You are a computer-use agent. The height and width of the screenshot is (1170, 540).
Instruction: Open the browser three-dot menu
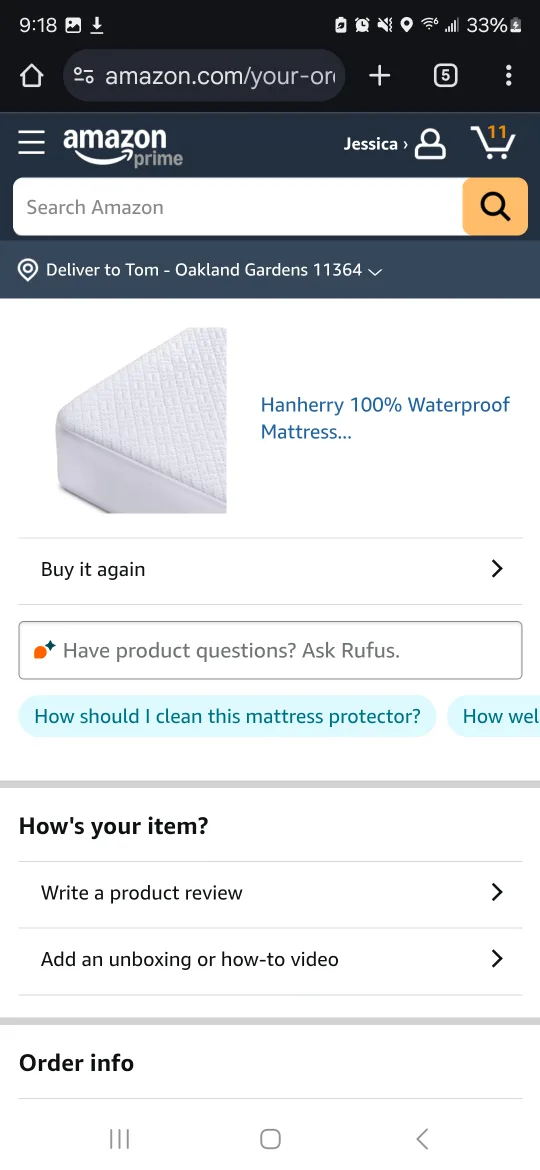click(x=508, y=75)
